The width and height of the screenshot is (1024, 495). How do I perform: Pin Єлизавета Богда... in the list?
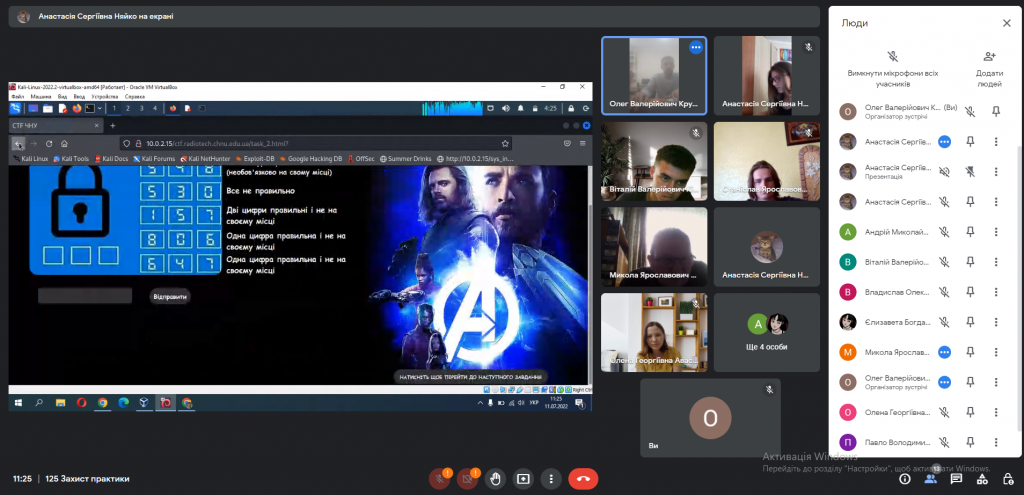[970, 322]
